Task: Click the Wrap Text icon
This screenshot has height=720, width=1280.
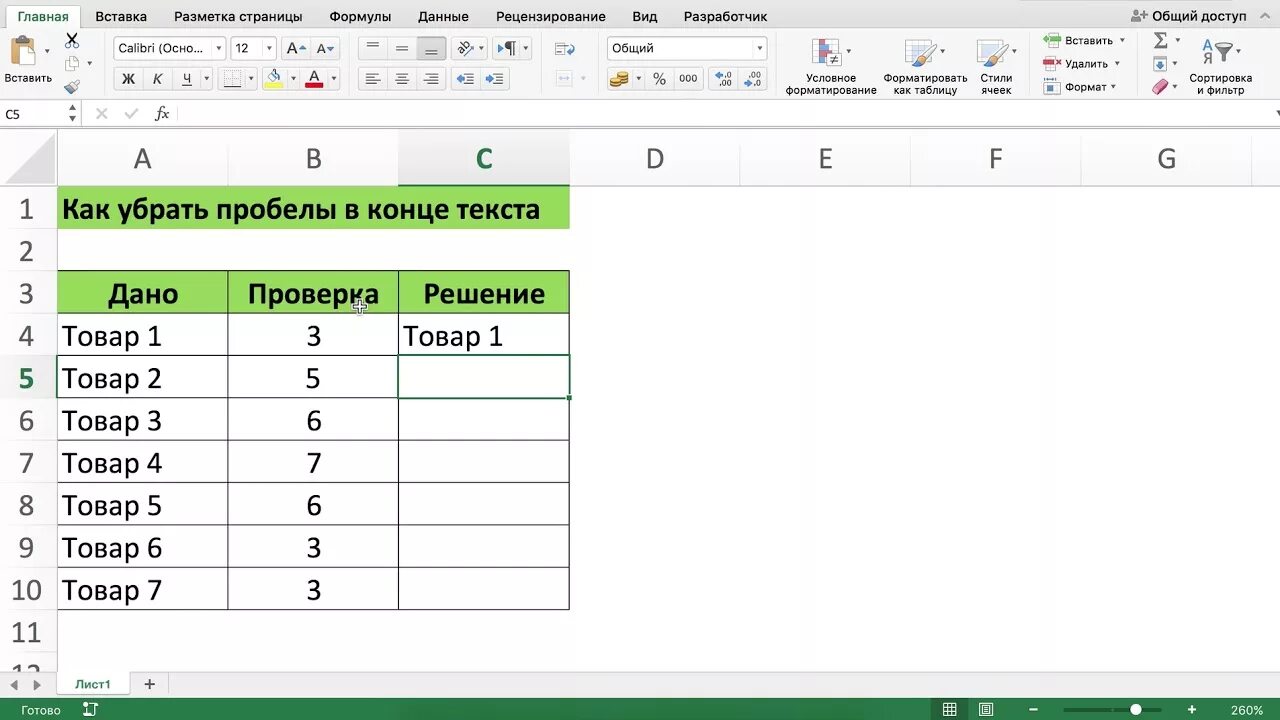Action: pos(564,48)
